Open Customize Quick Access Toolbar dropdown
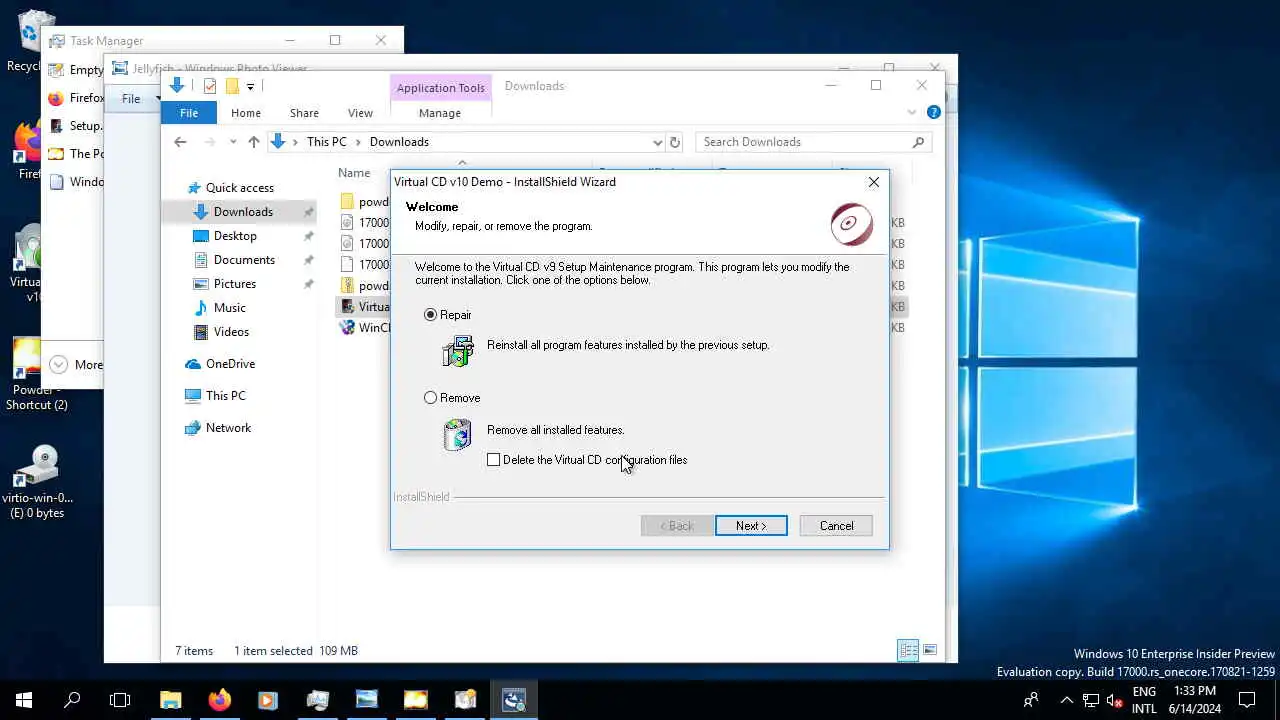1280x720 pixels. (251, 87)
